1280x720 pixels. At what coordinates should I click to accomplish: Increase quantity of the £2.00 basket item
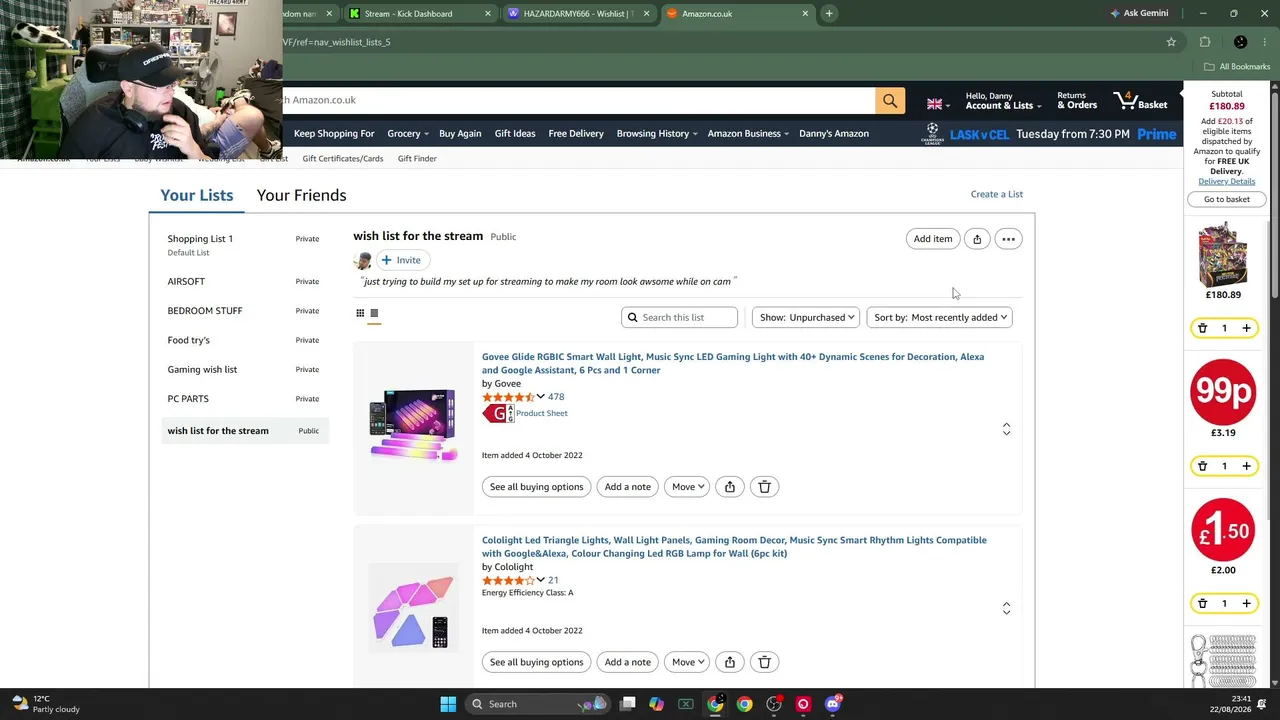point(1246,603)
